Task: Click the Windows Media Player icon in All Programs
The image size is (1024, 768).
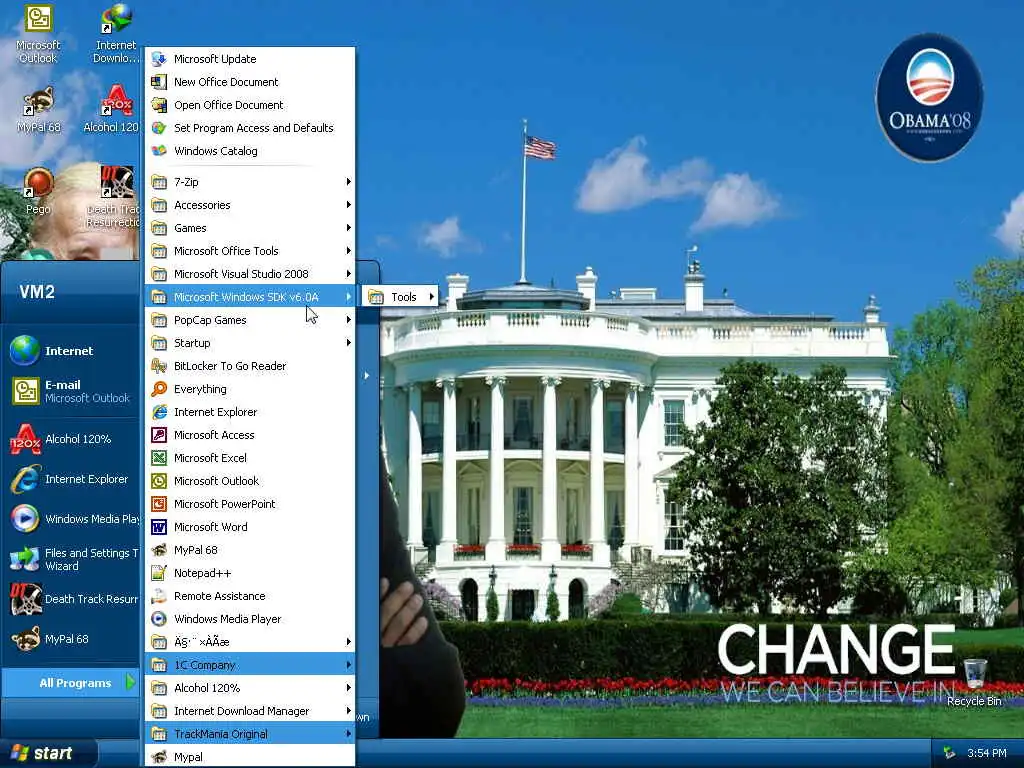Action: [x=159, y=618]
